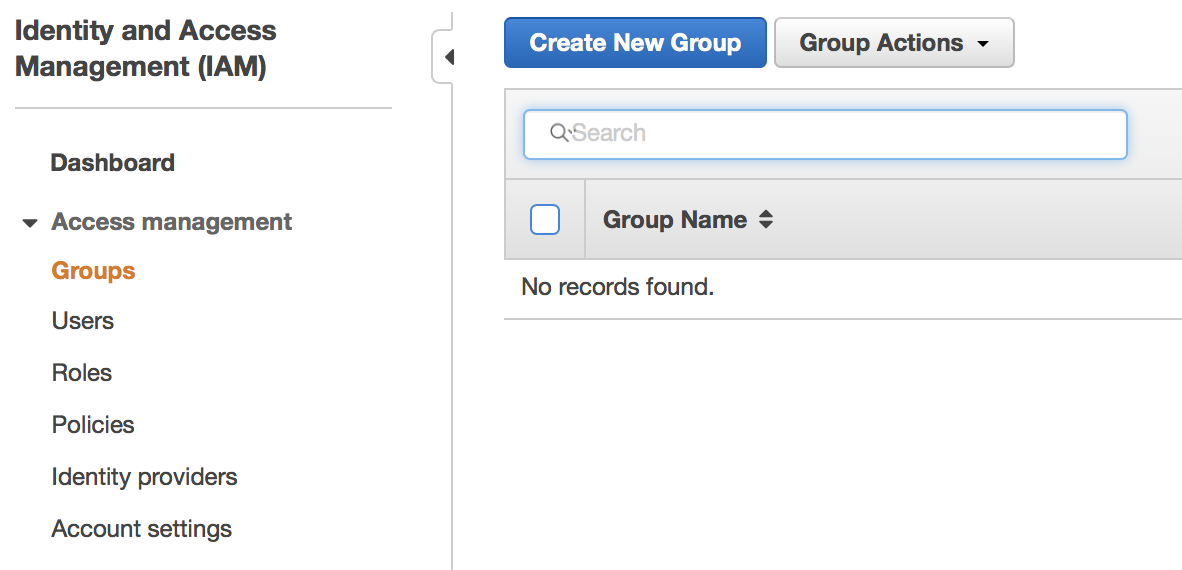Screen dimensions: 1182x570
Task: Tick the select-all groups checkbox
Action: pyautogui.click(x=545, y=220)
